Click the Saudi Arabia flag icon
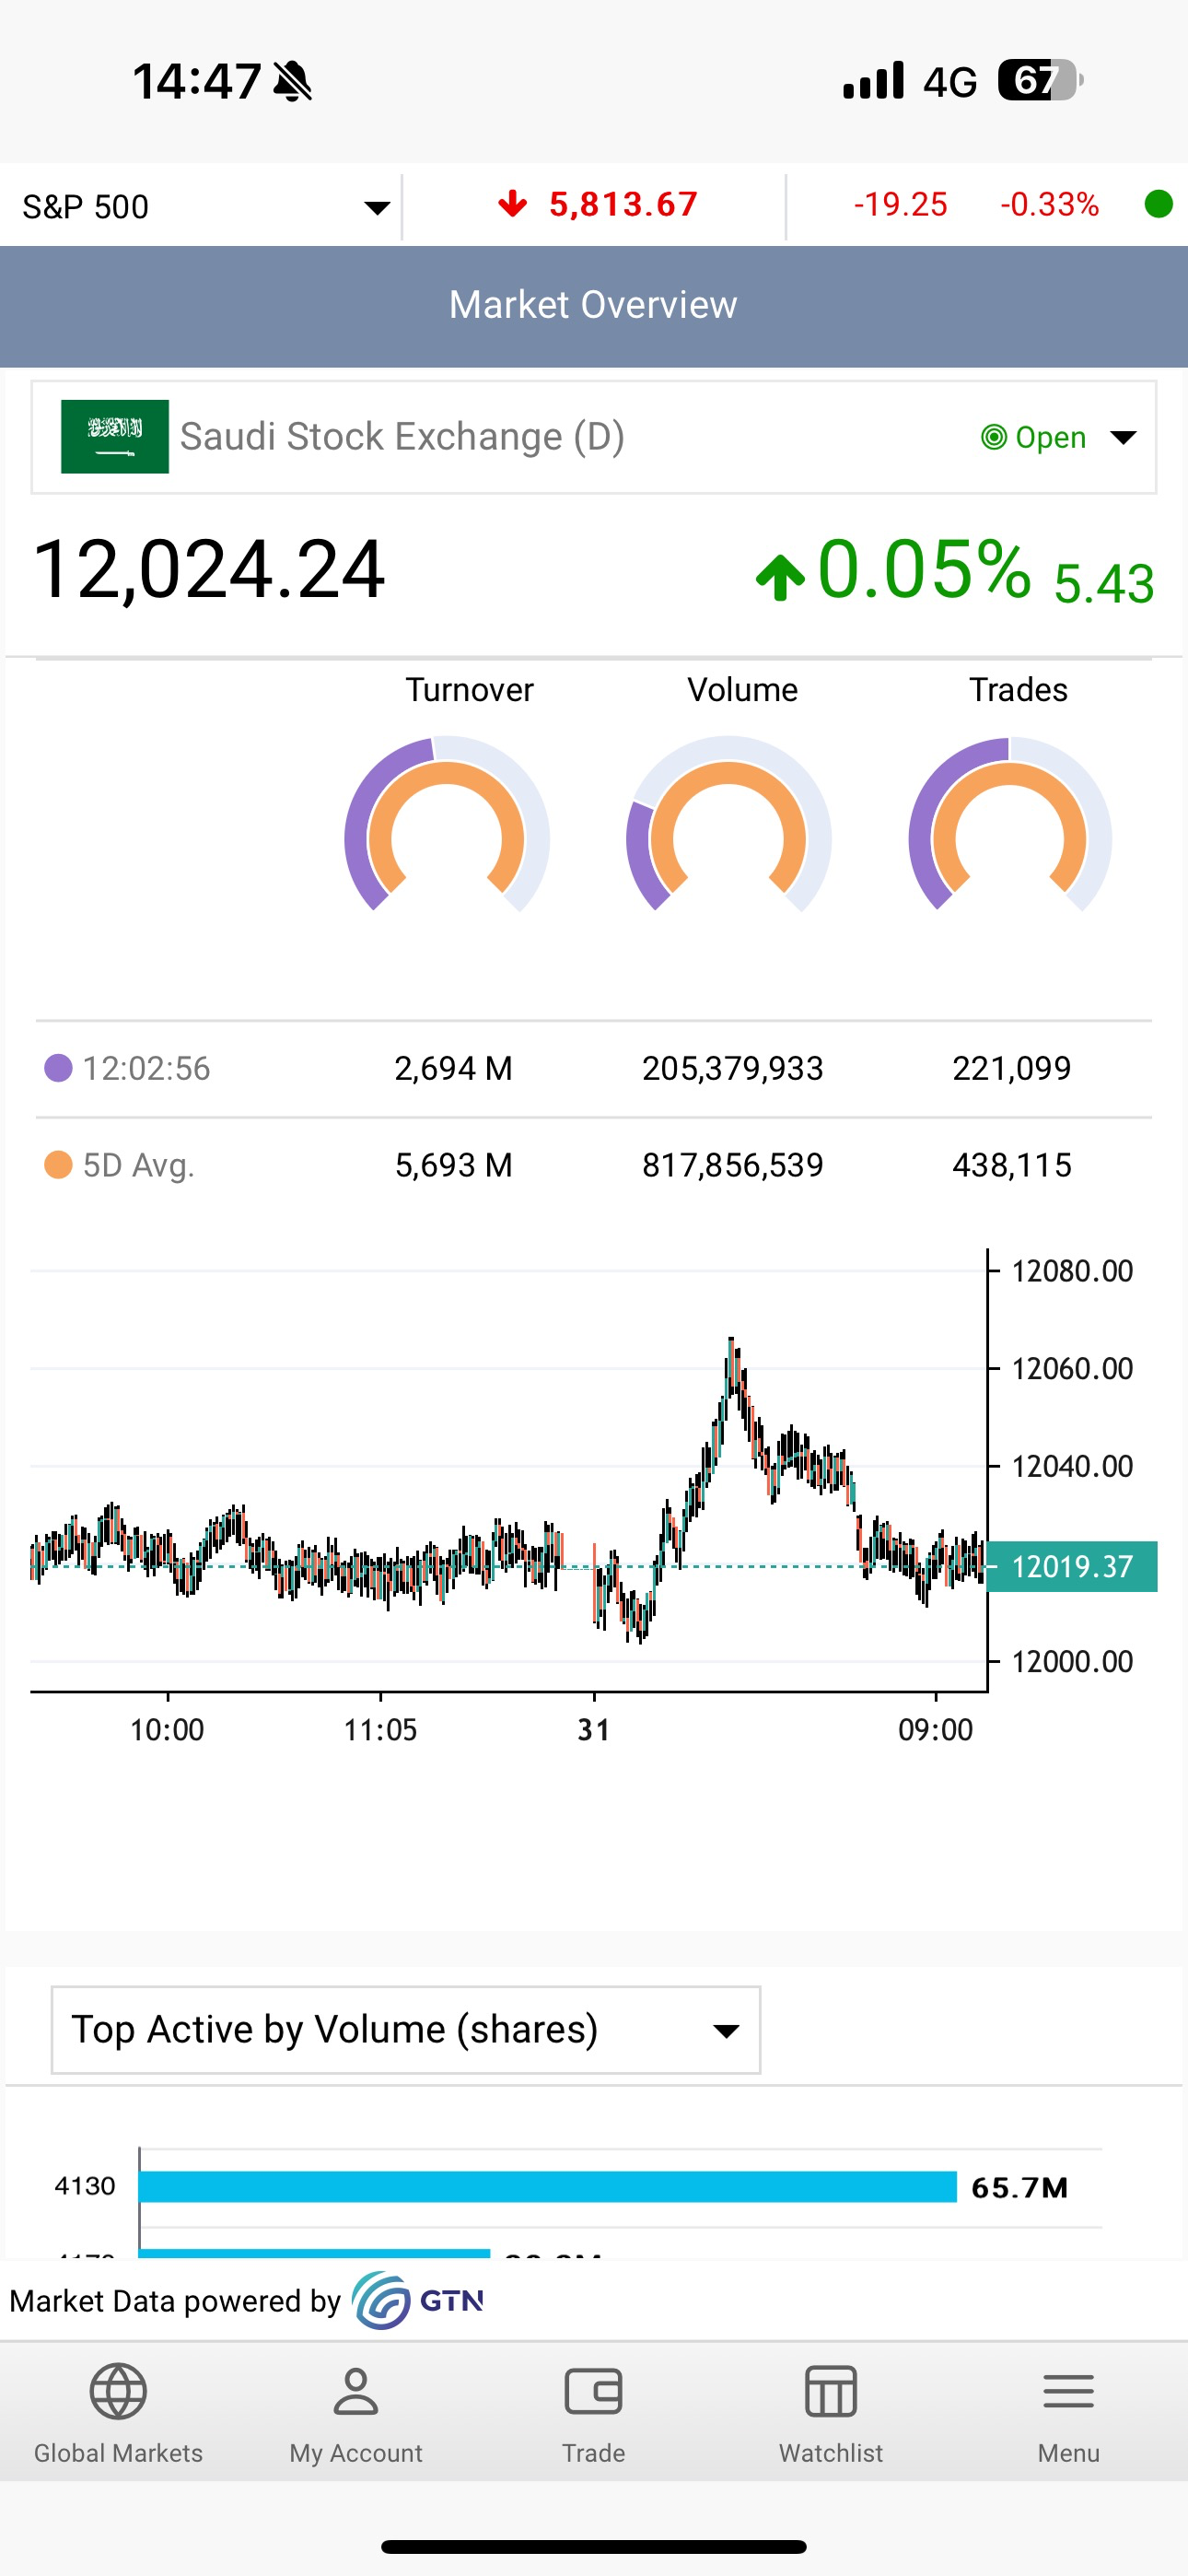 coord(115,437)
